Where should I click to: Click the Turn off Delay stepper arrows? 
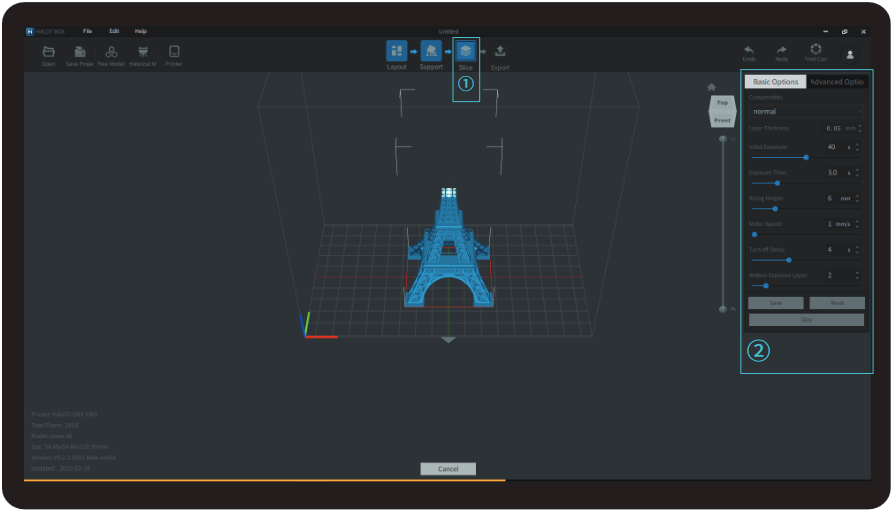point(857,250)
